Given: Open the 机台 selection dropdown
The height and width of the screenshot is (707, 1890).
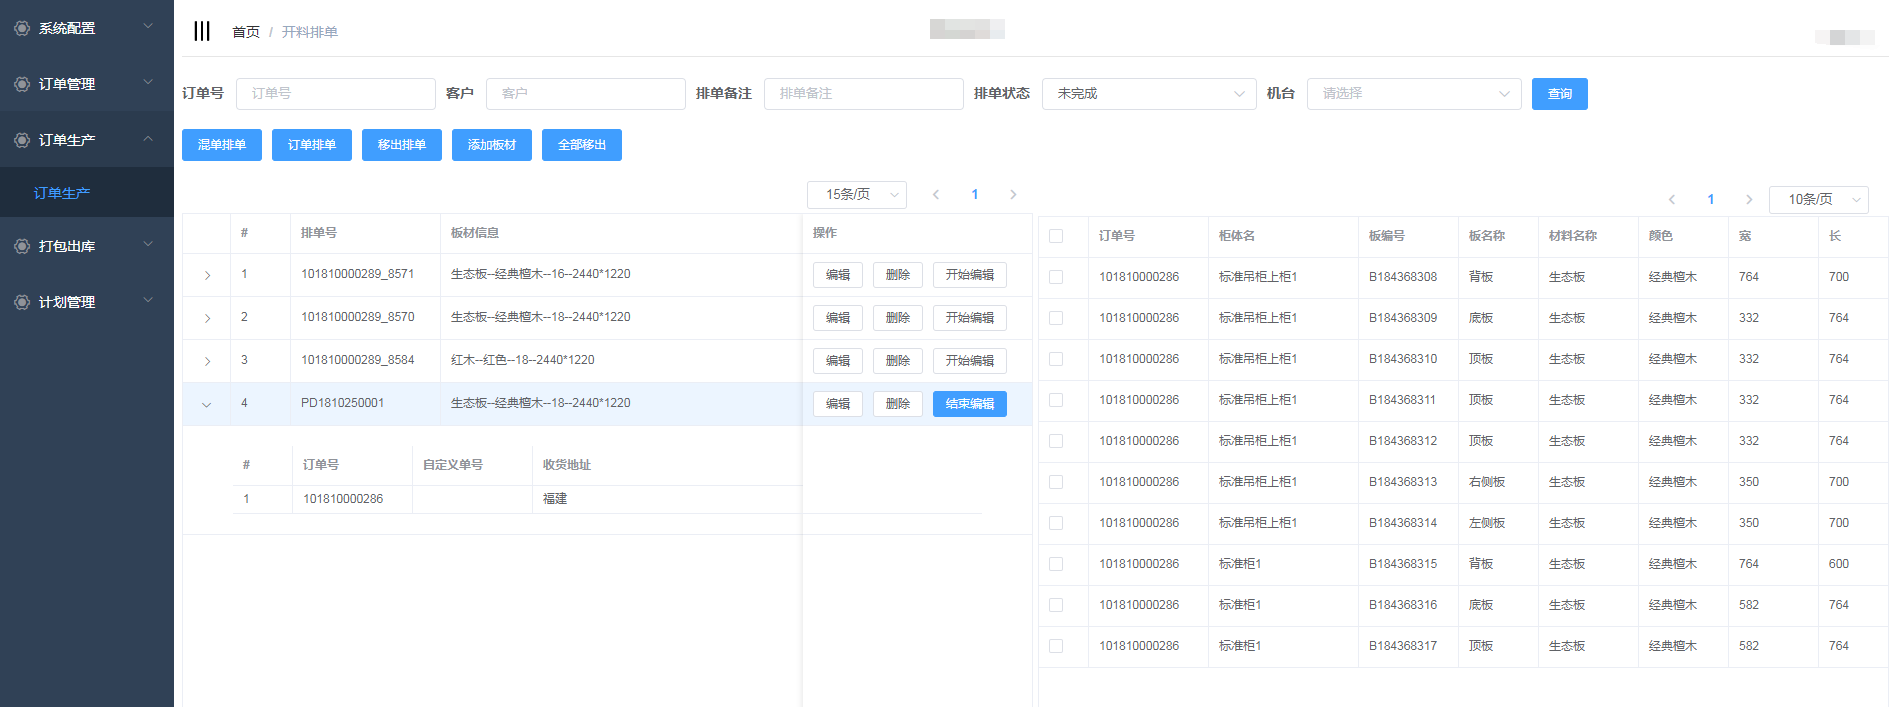Looking at the screenshot, I should (1413, 94).
